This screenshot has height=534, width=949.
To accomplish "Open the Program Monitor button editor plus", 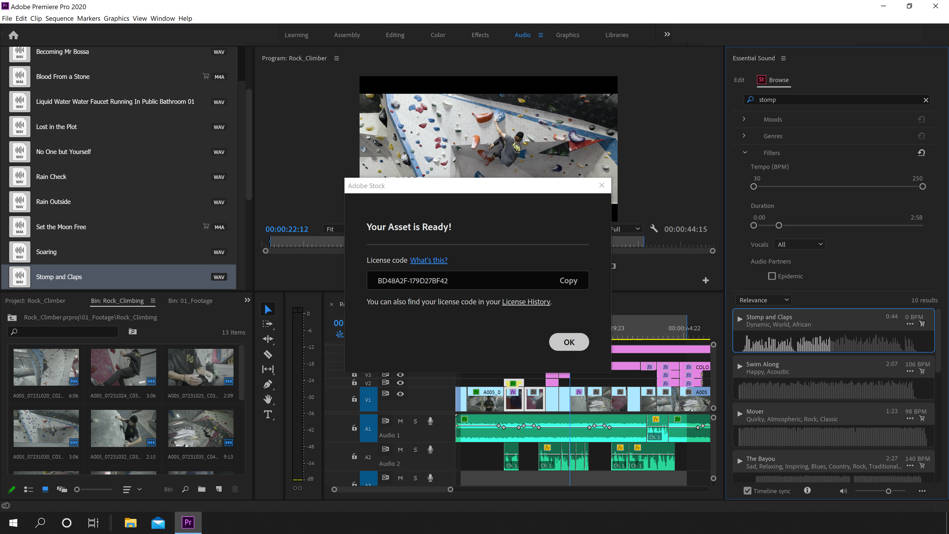I will 706,280.
